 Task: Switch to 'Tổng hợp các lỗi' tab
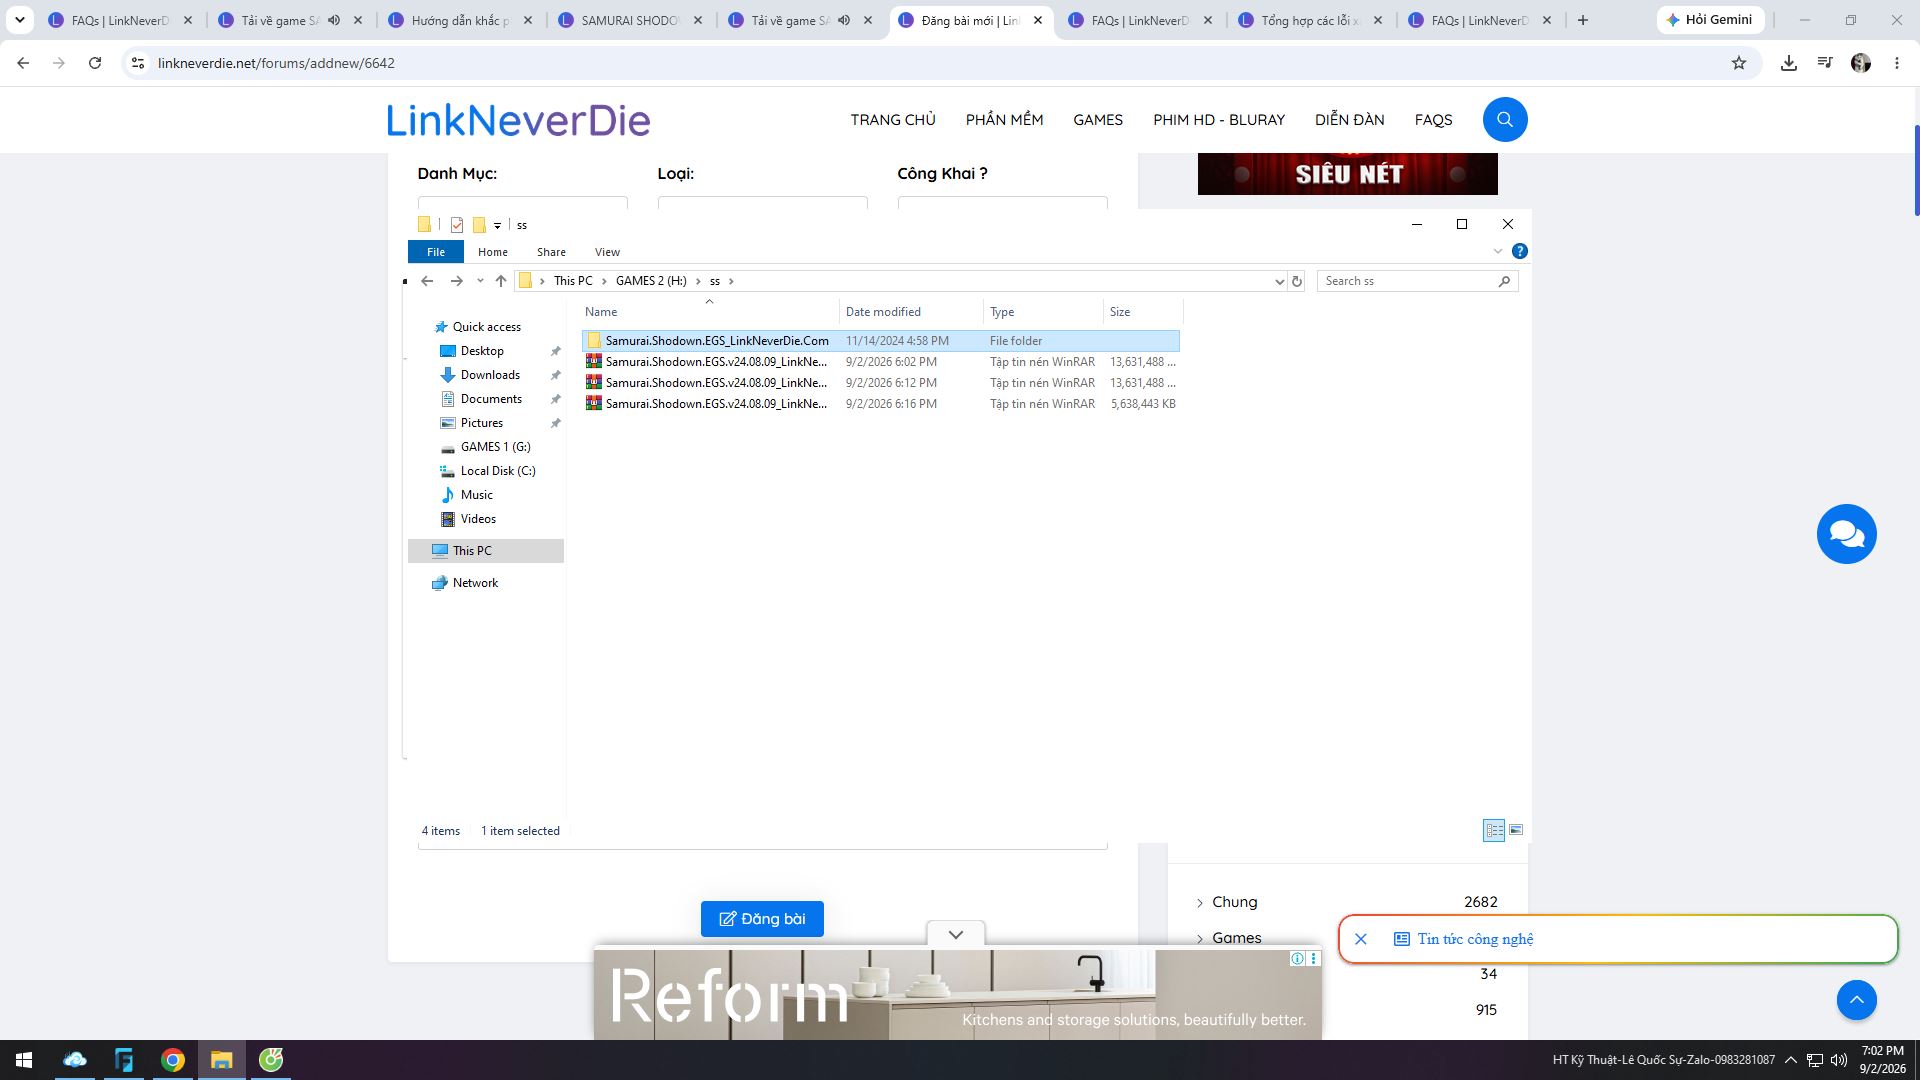(x=1311, y=20)
